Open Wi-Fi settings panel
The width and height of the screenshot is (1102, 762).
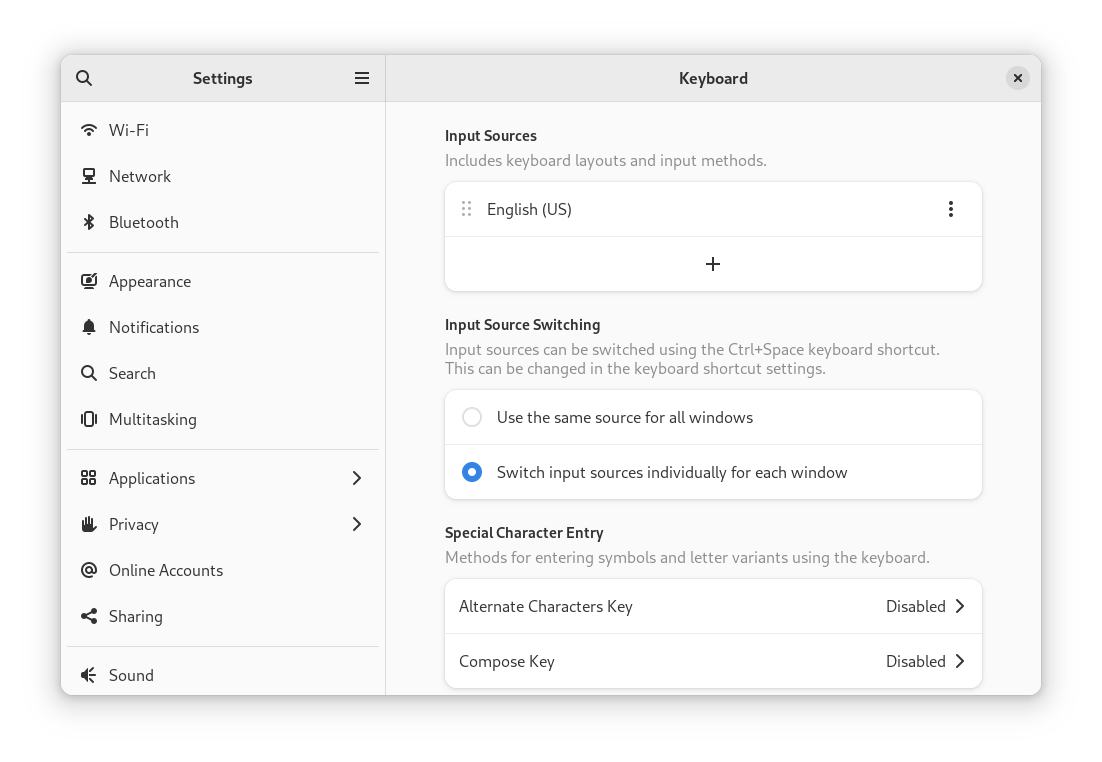[223, 130]
